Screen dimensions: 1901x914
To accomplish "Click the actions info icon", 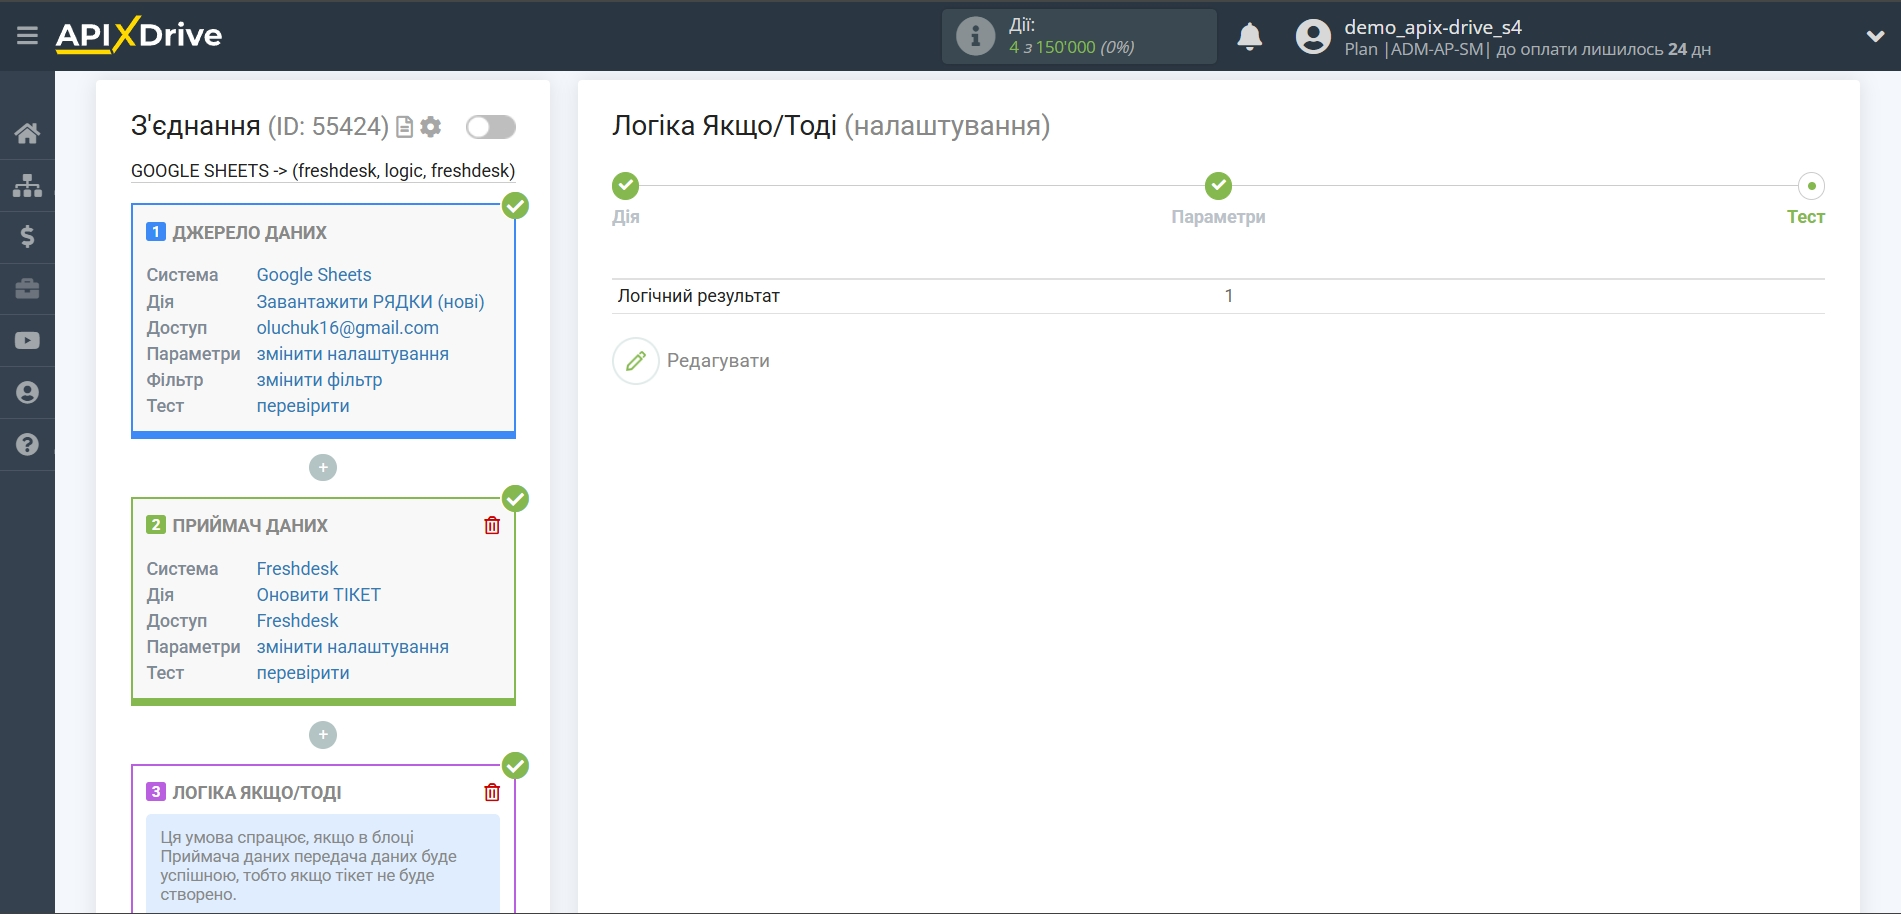I will click(x=975, y=36).
